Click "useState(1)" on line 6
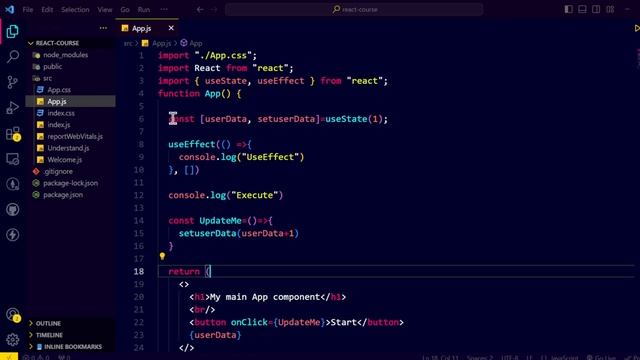The height and width of the screenshot is (360, 640). click(354, 119)
